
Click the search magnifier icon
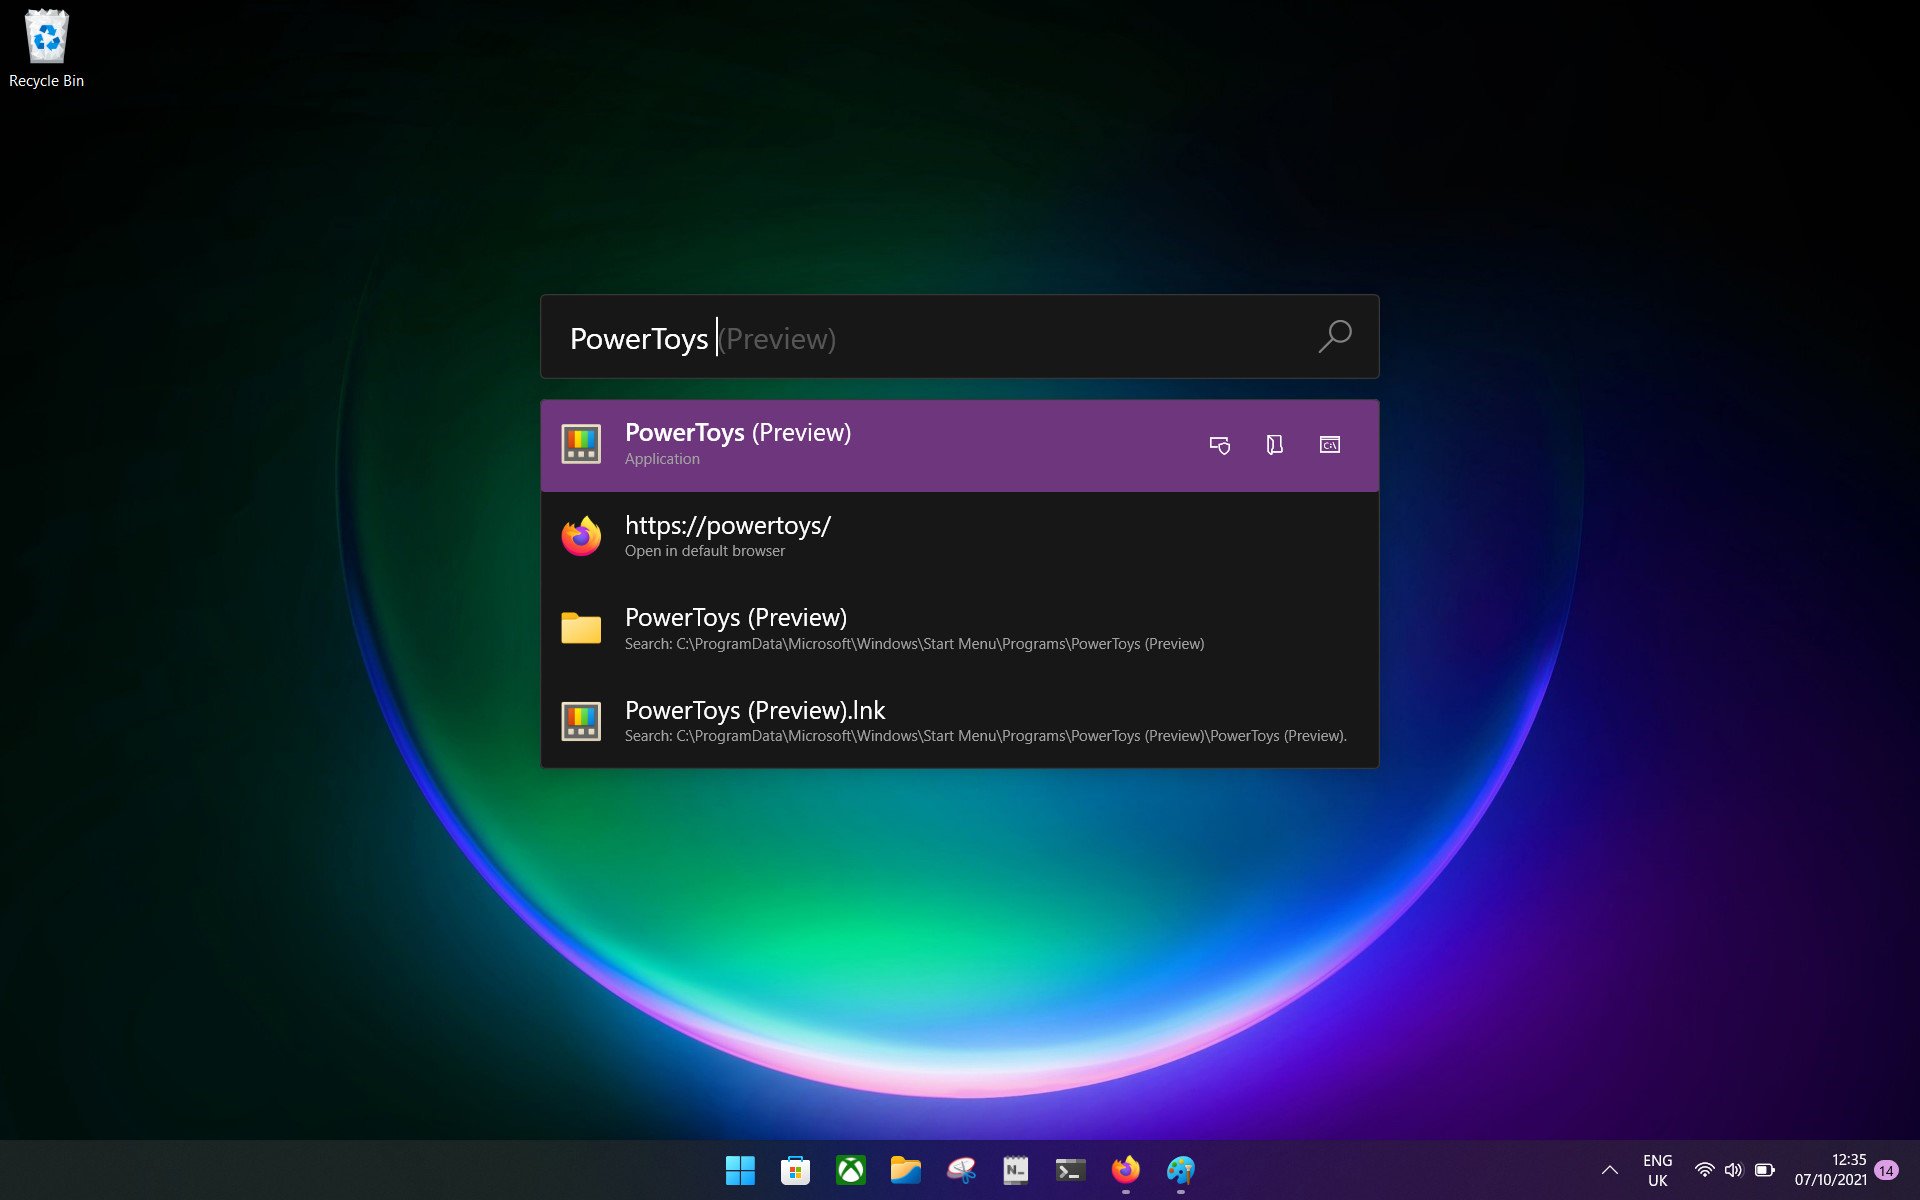(1334, 337)
